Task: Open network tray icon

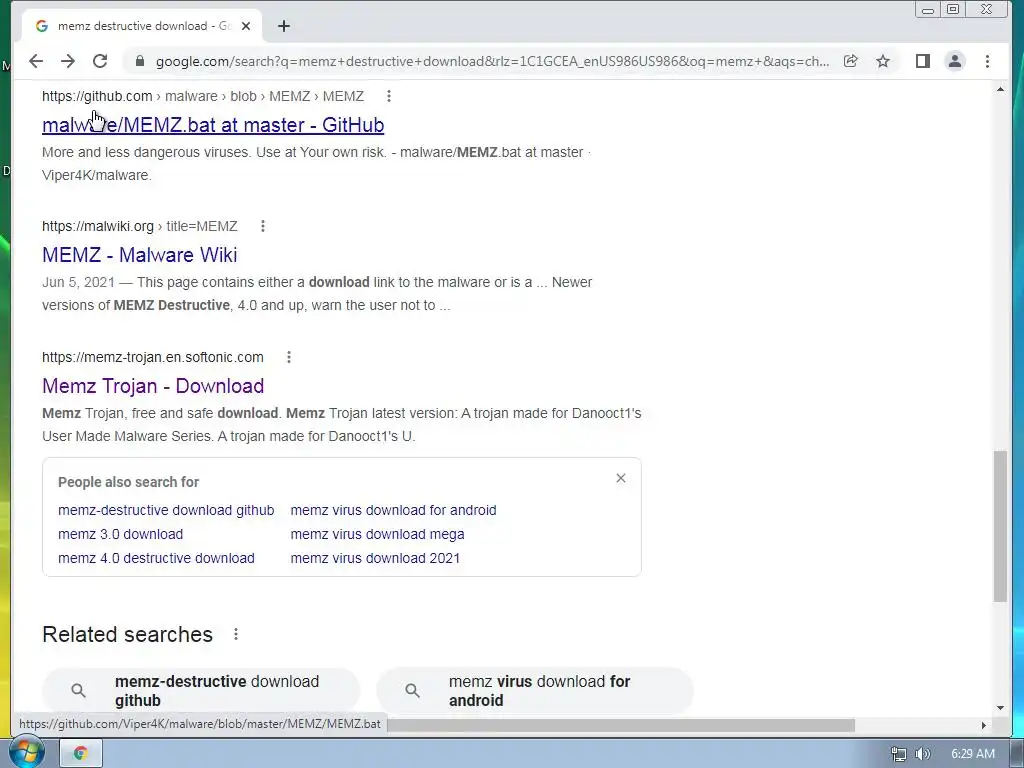Action: click(x=899, y=754)
